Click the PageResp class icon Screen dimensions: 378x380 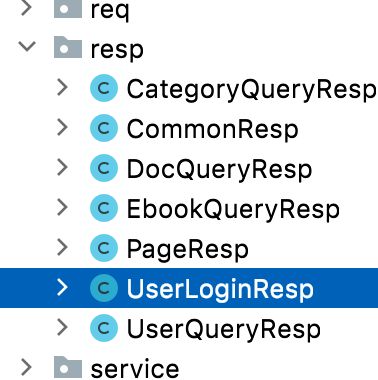104,248
